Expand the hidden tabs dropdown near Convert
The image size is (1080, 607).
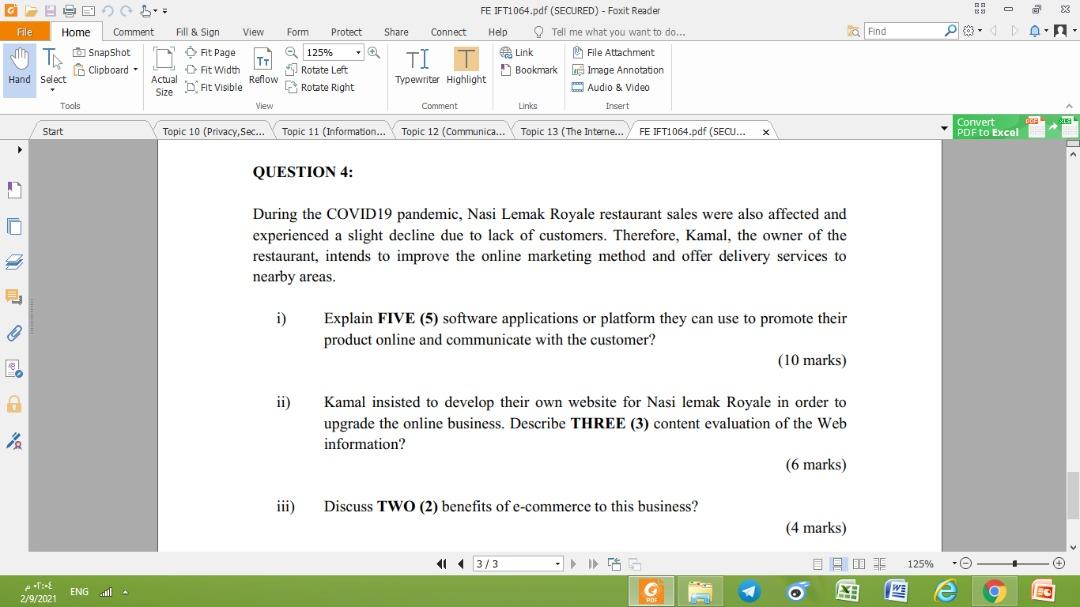point(943,130)
